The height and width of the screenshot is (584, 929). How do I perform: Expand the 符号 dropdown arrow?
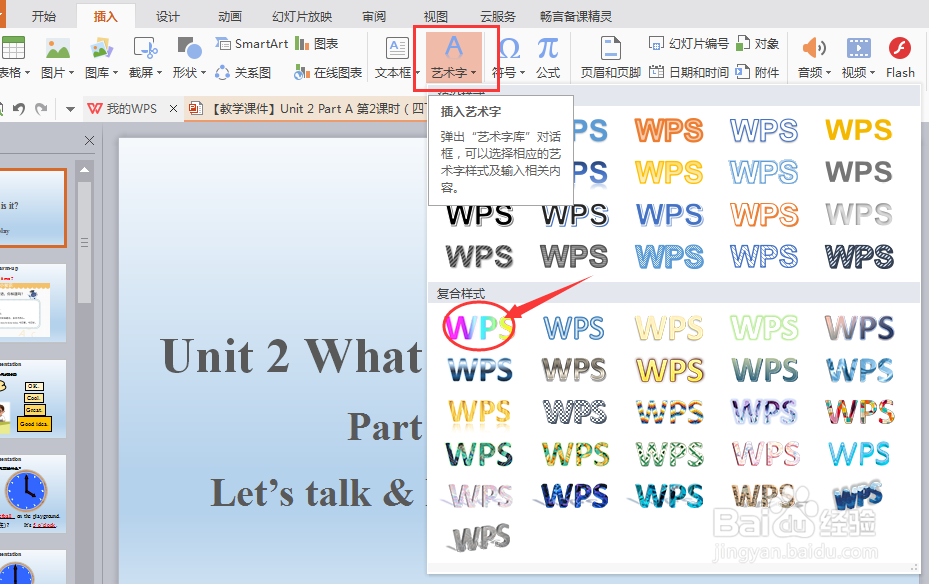click(x=523, y=73)
